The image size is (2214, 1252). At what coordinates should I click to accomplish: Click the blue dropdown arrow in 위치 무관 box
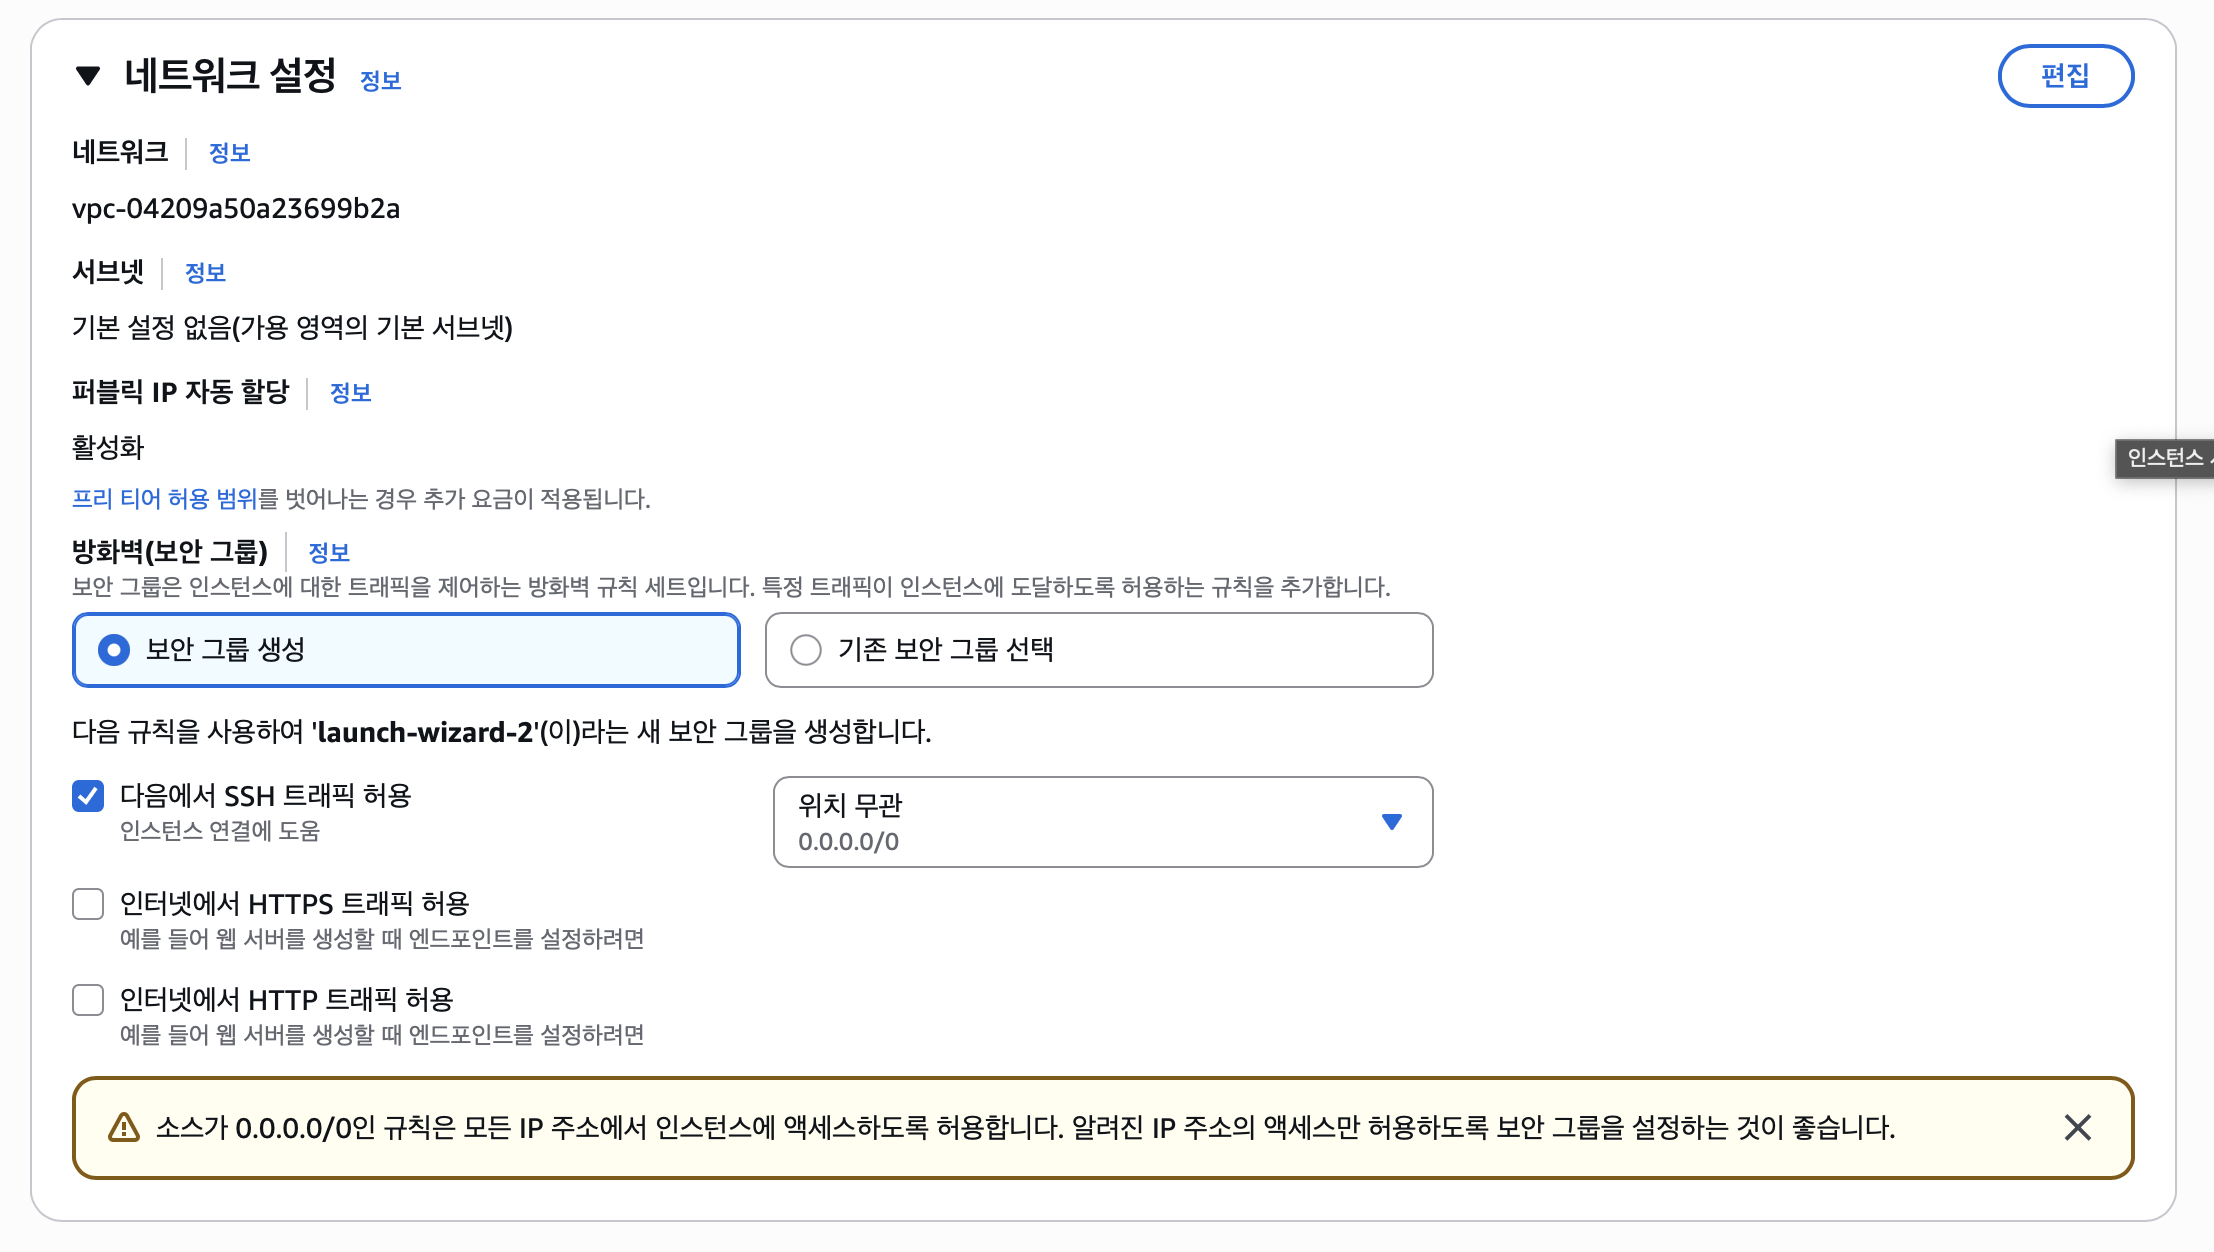coord(1391,822)
